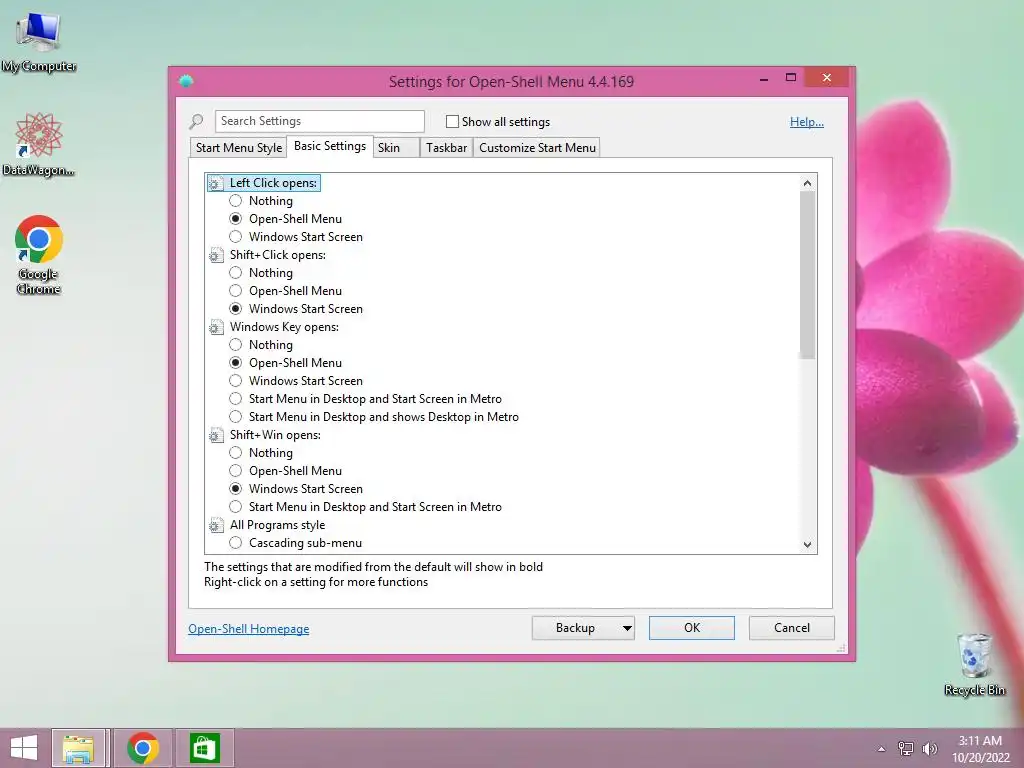The height and width of the screenshot is (768, 1024).
Task: Select Open-Shell Menu under Shift+Win opens
Action: (236, 471)
